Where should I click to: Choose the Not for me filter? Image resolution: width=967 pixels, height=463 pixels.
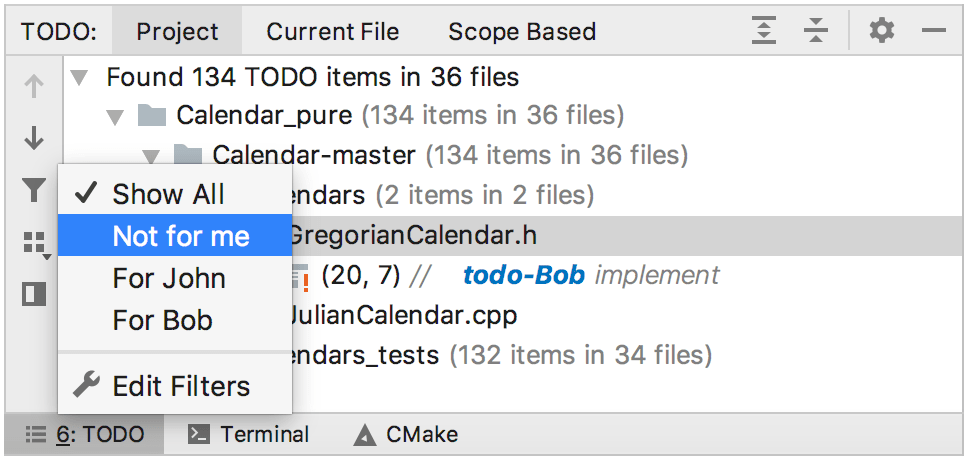180,236
